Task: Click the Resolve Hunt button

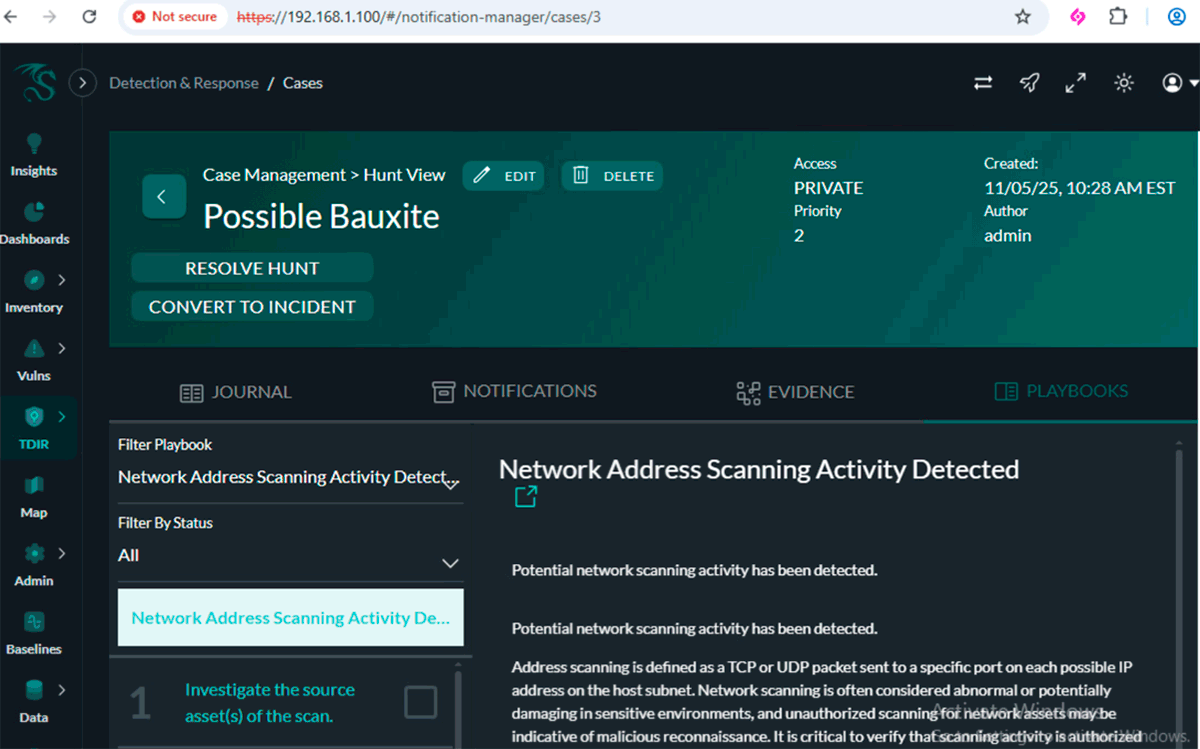Action: pyautogui.click(x=252, y=268)
